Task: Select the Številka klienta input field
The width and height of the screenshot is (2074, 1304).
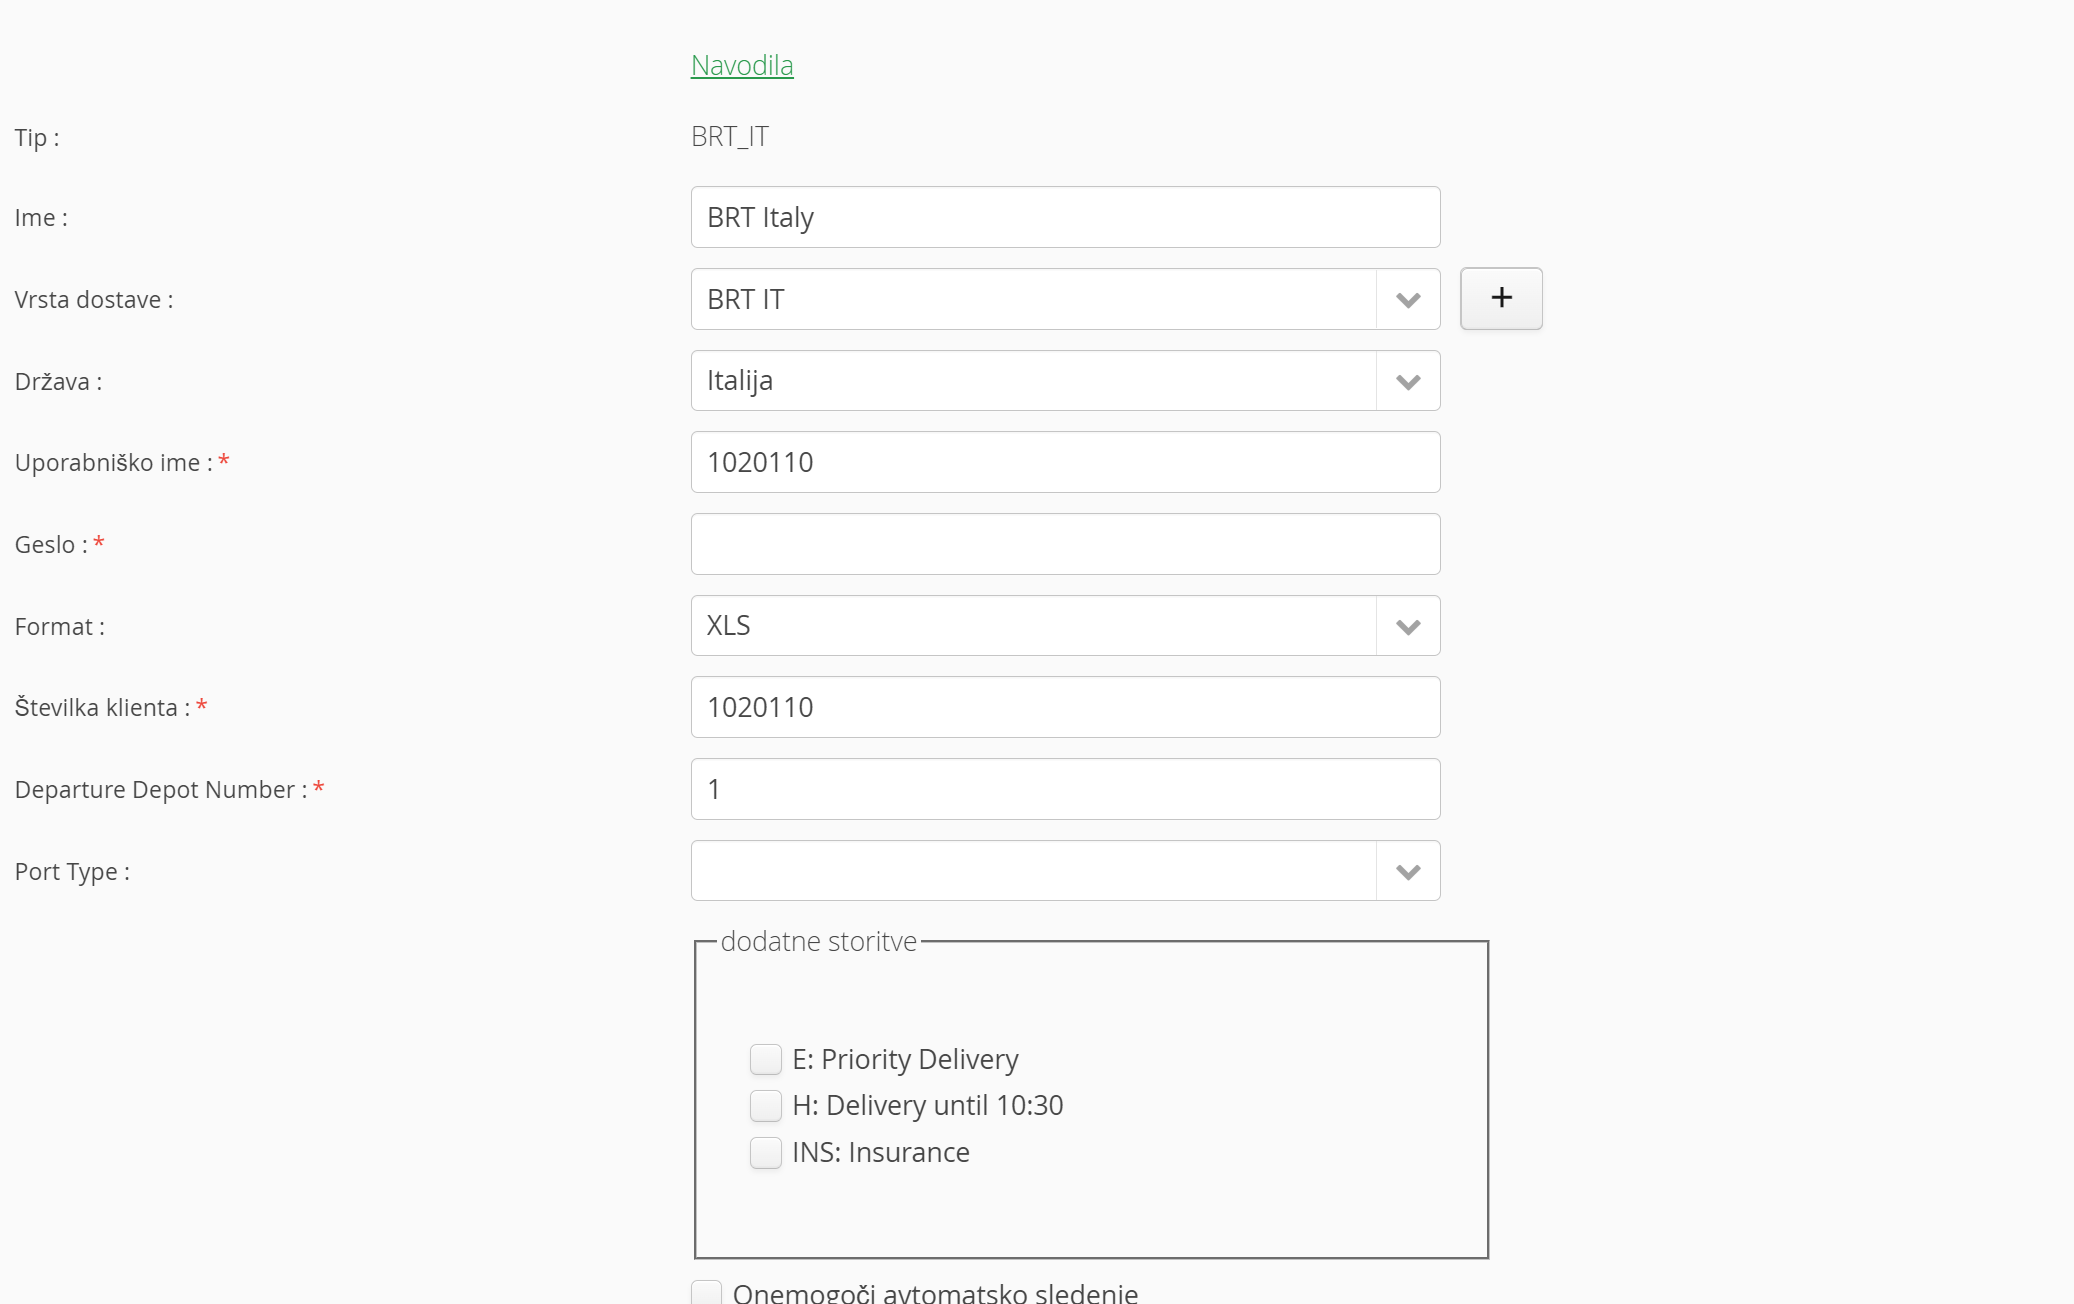Action: pyautogui.click(x=1065, y=707)
